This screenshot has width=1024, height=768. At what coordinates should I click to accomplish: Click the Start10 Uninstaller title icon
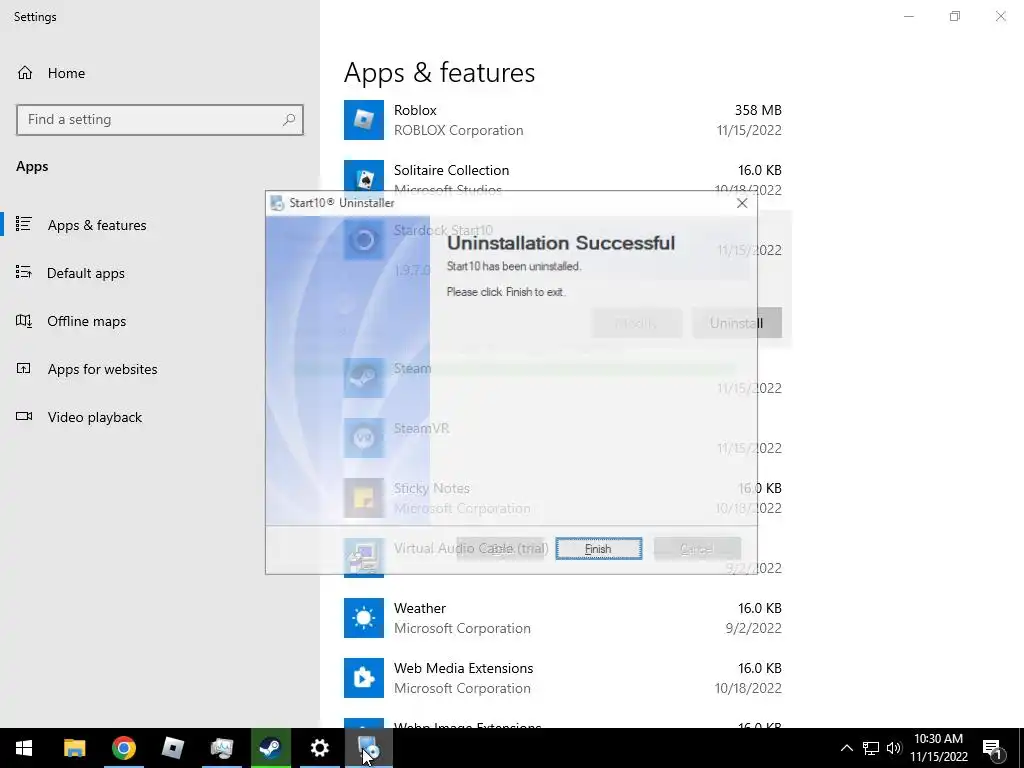277,203
